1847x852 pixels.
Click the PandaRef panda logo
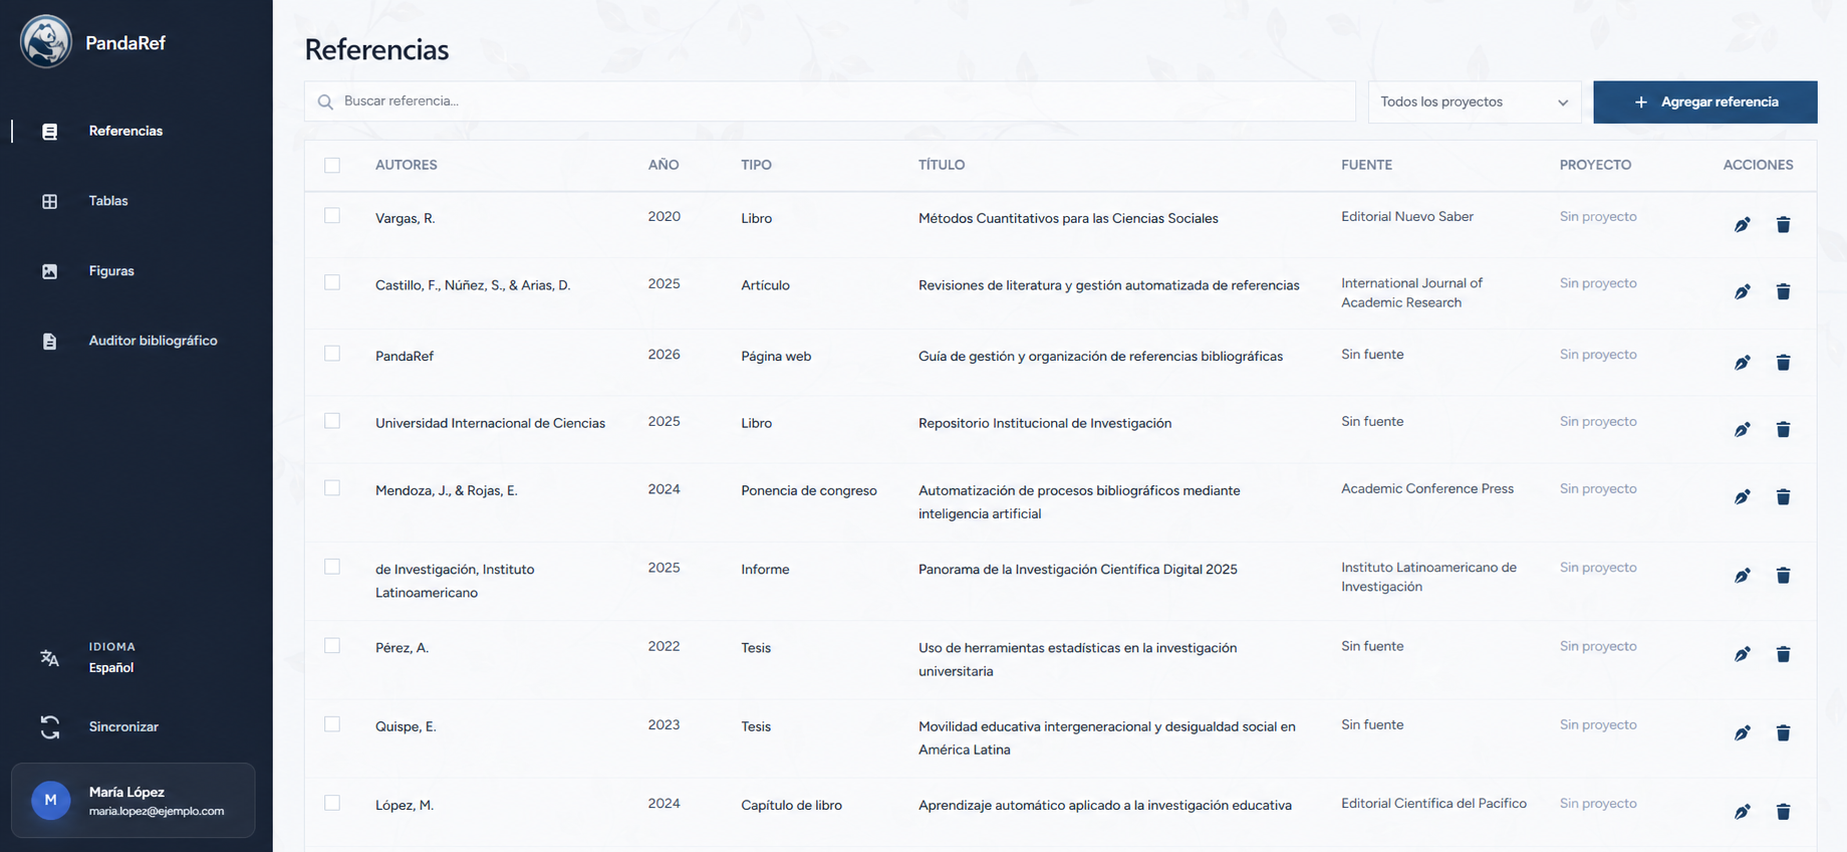pyautogui.click(x=46, y=42)
